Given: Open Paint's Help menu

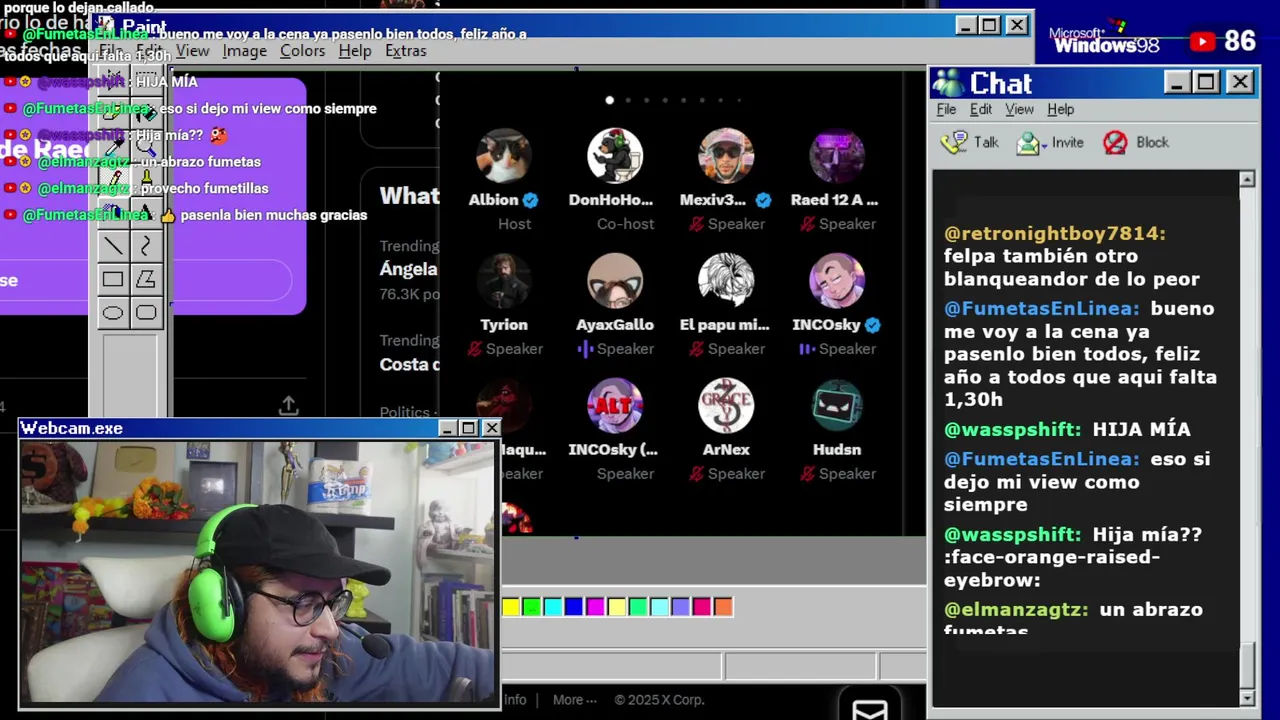Looking at the screenshot, I should [355, 51].
